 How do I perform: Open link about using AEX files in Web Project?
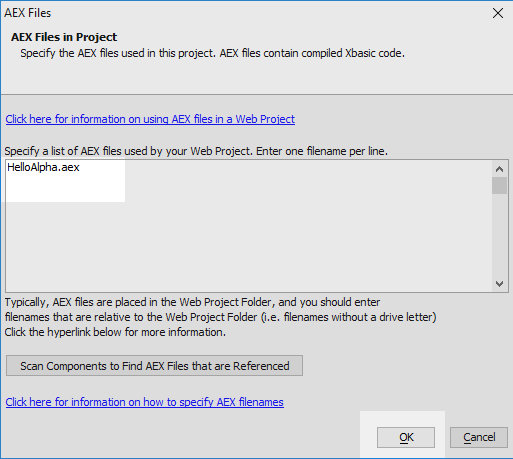pos(150,119)
